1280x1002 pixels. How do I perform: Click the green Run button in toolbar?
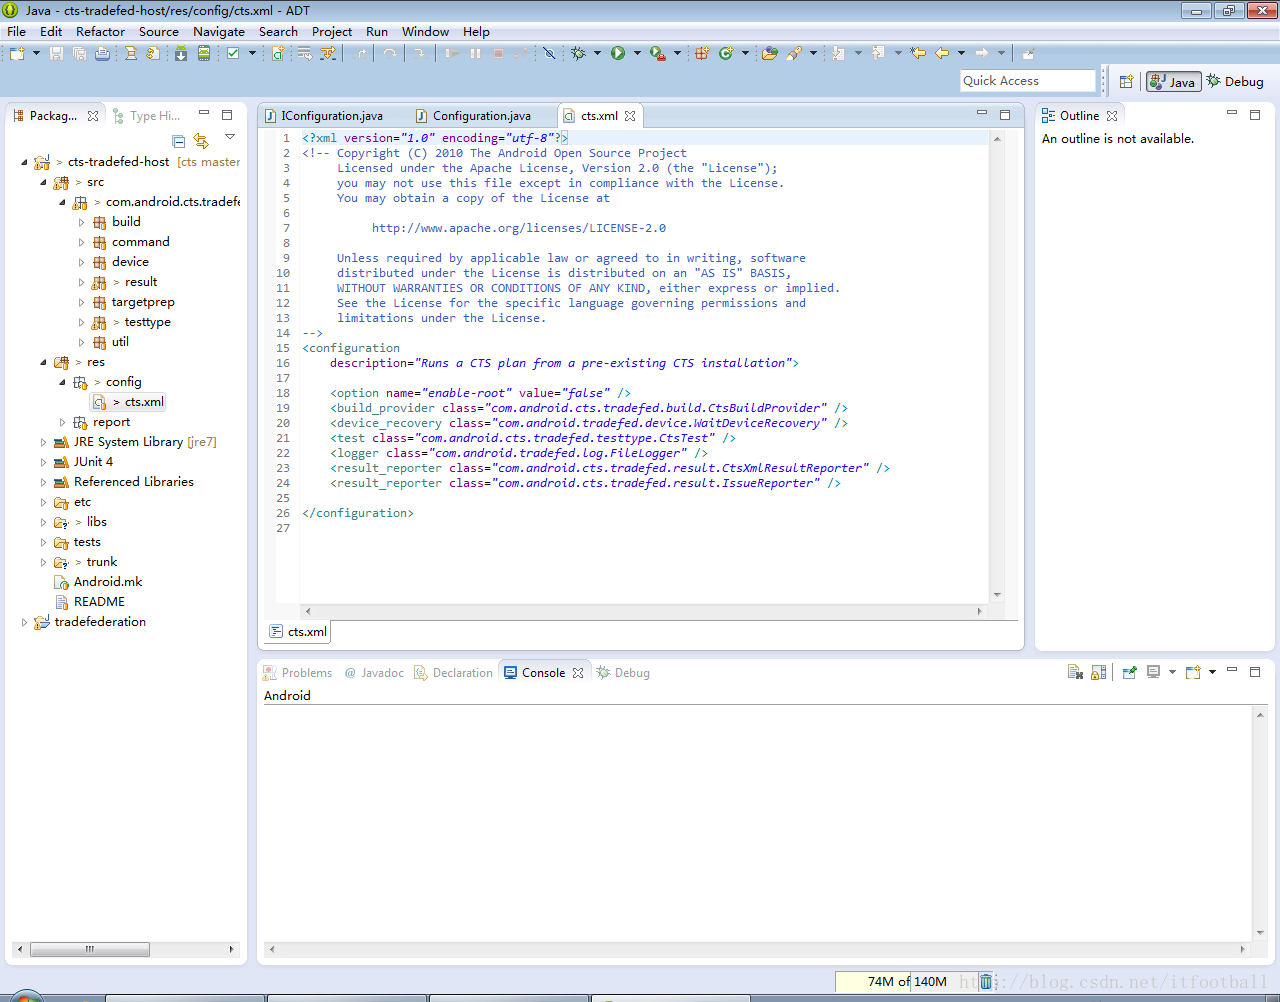[x=618, y=53]
